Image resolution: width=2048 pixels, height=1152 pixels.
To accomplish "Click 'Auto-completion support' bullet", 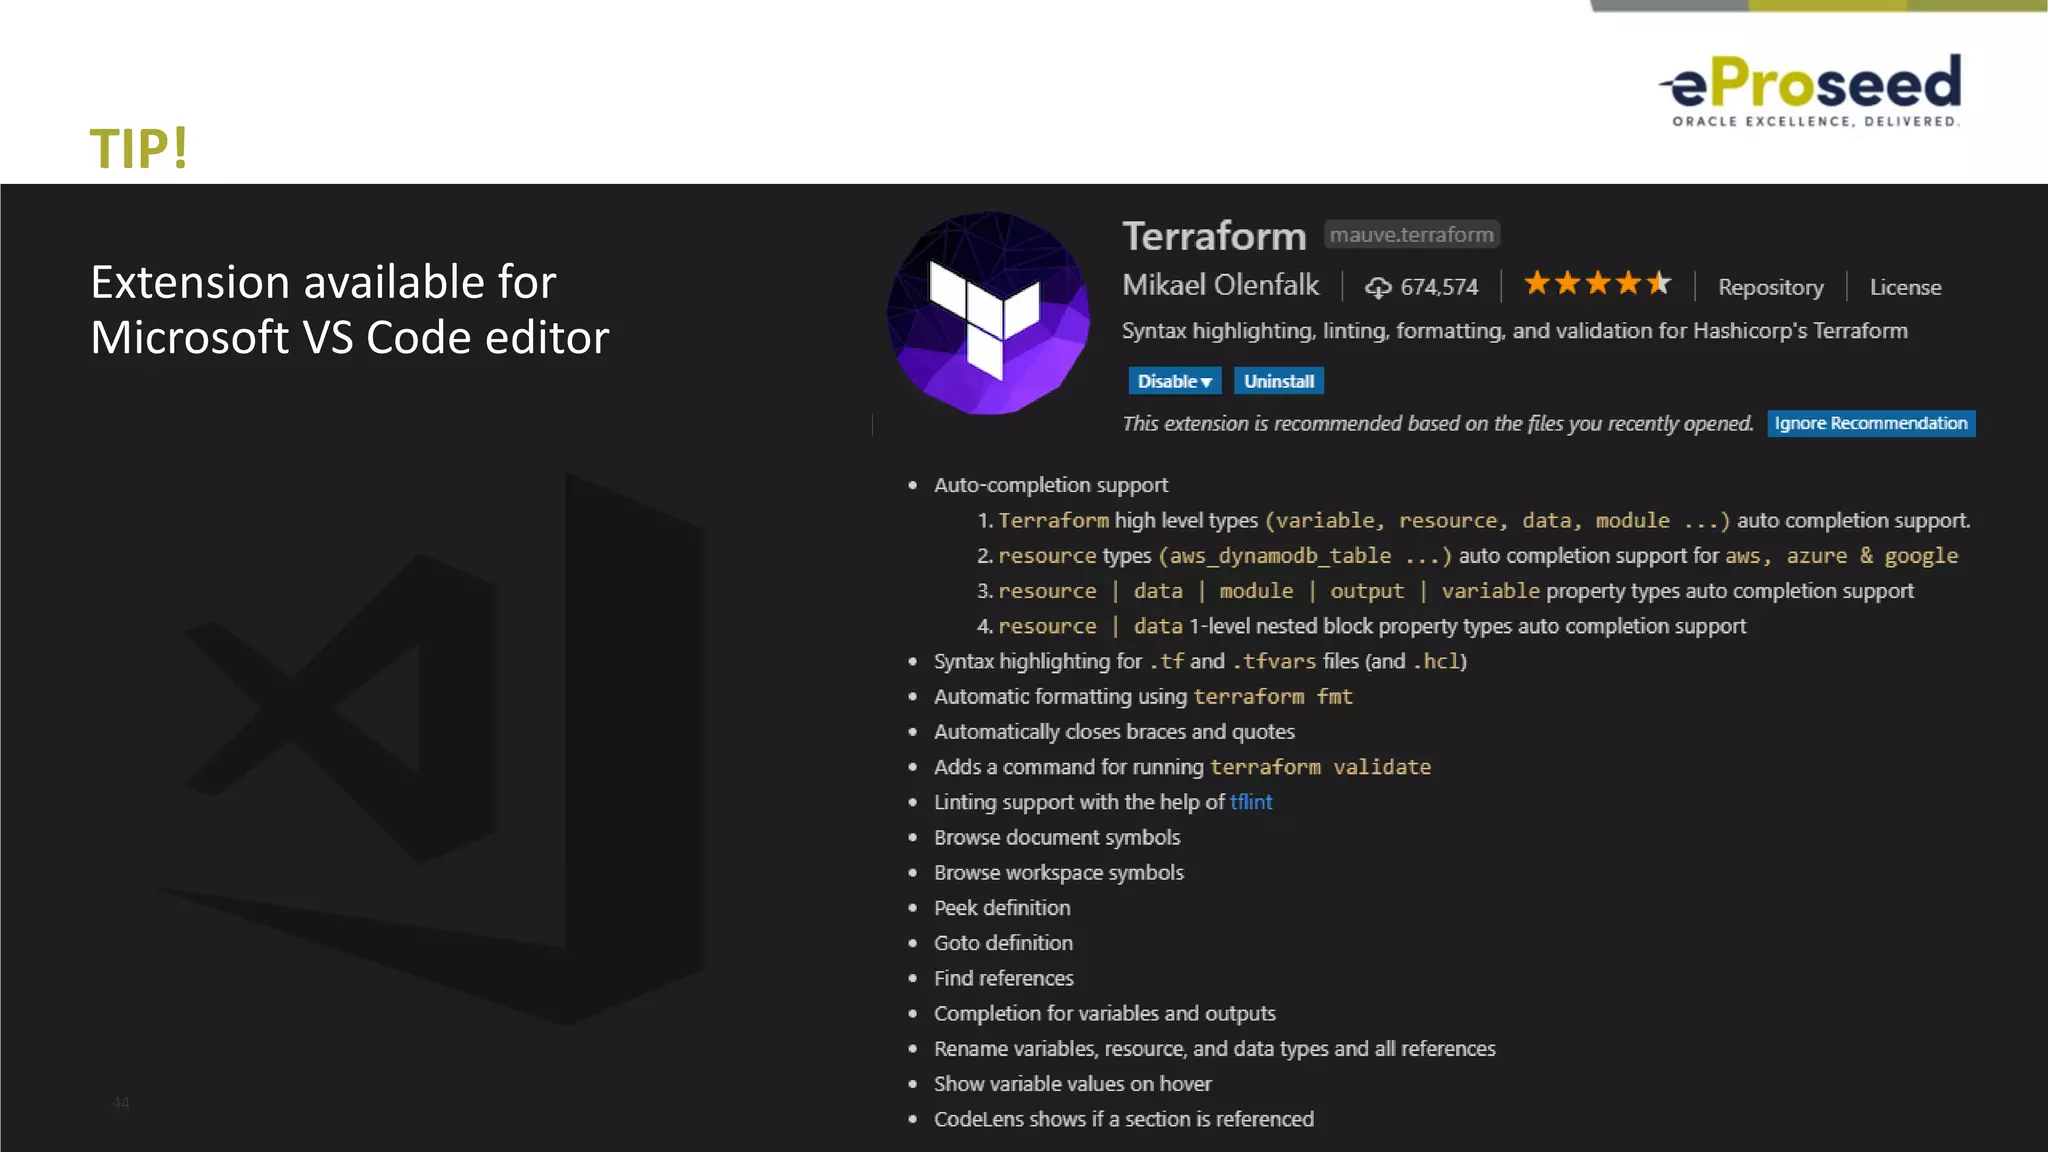I will tap(1050, 485).
